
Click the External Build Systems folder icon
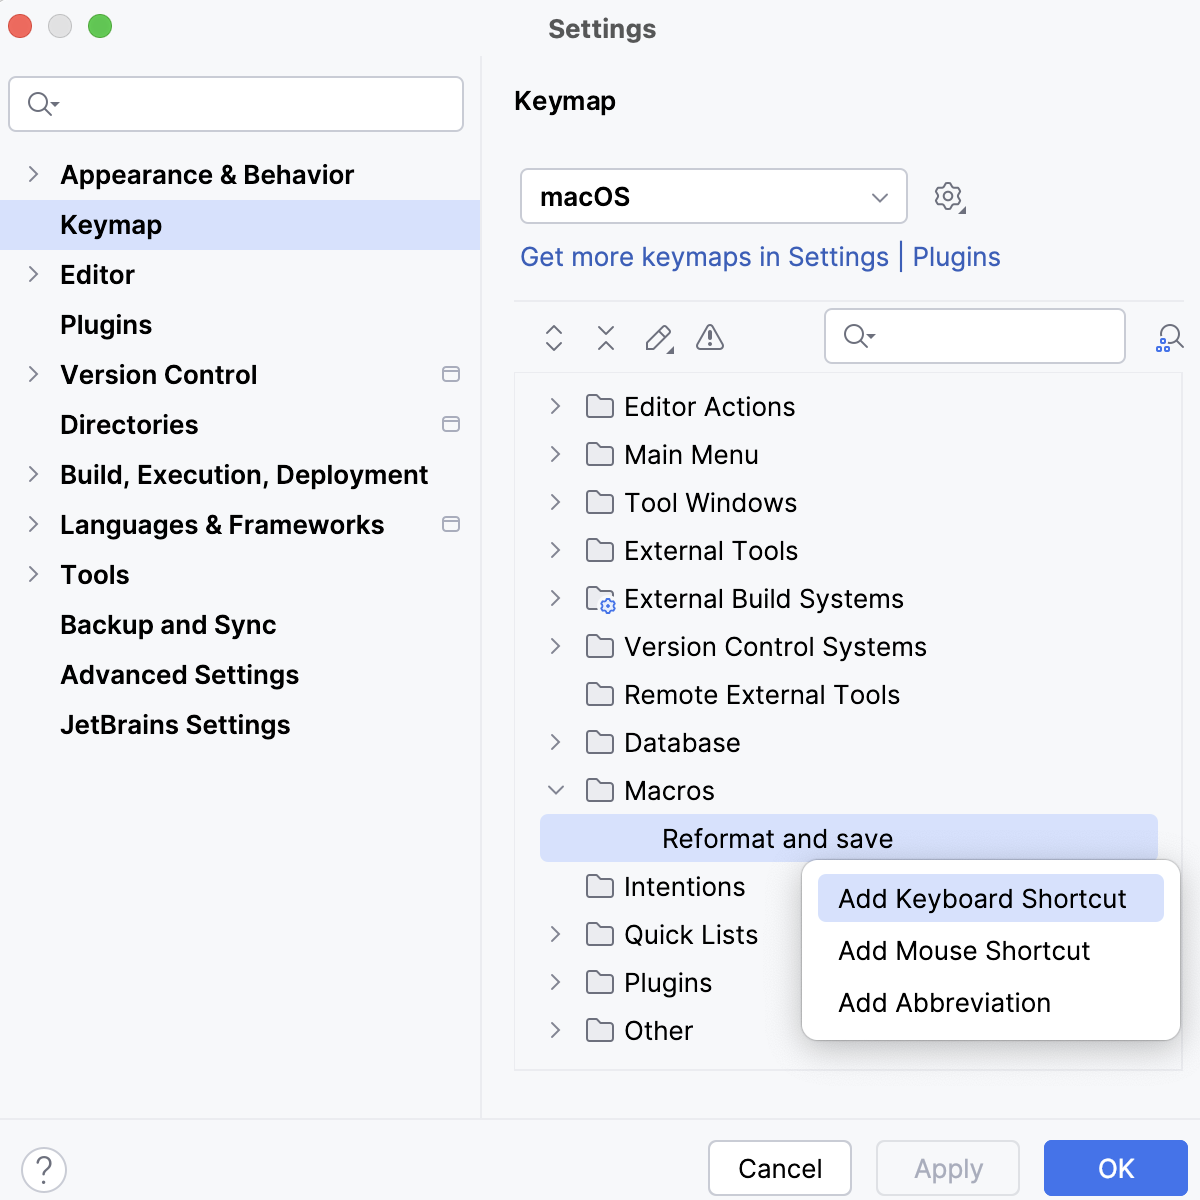click(601, 598)
